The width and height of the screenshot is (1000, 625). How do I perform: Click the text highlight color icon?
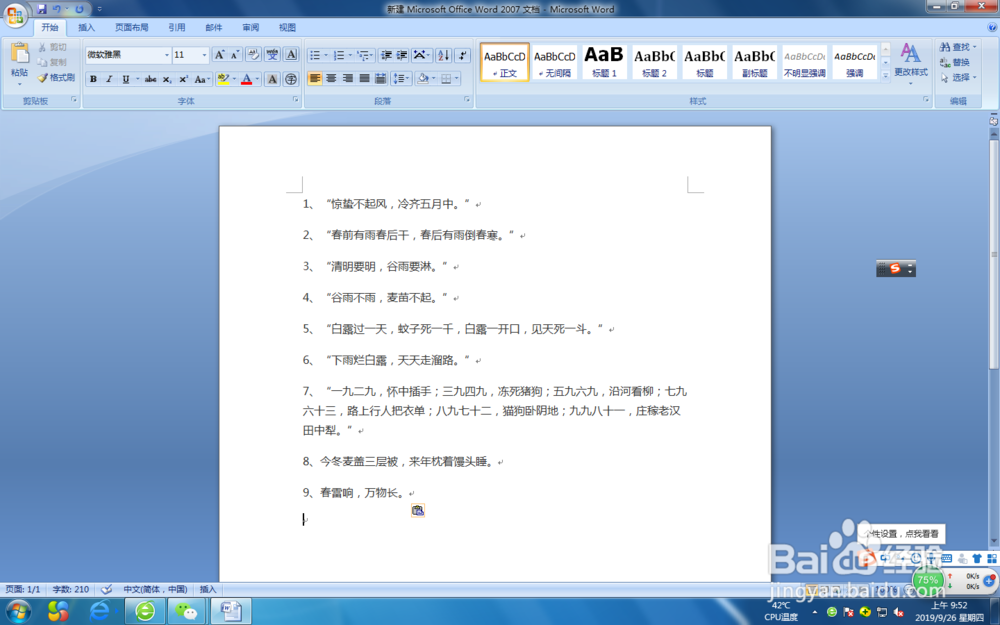(224, 78)
